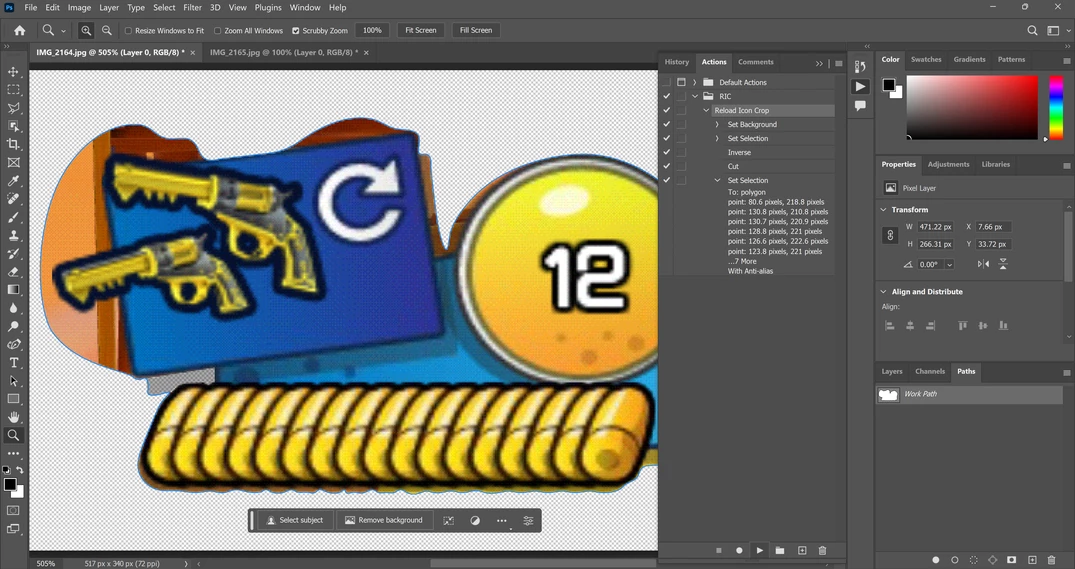Click the Home icon in options bar

[20, 30]
